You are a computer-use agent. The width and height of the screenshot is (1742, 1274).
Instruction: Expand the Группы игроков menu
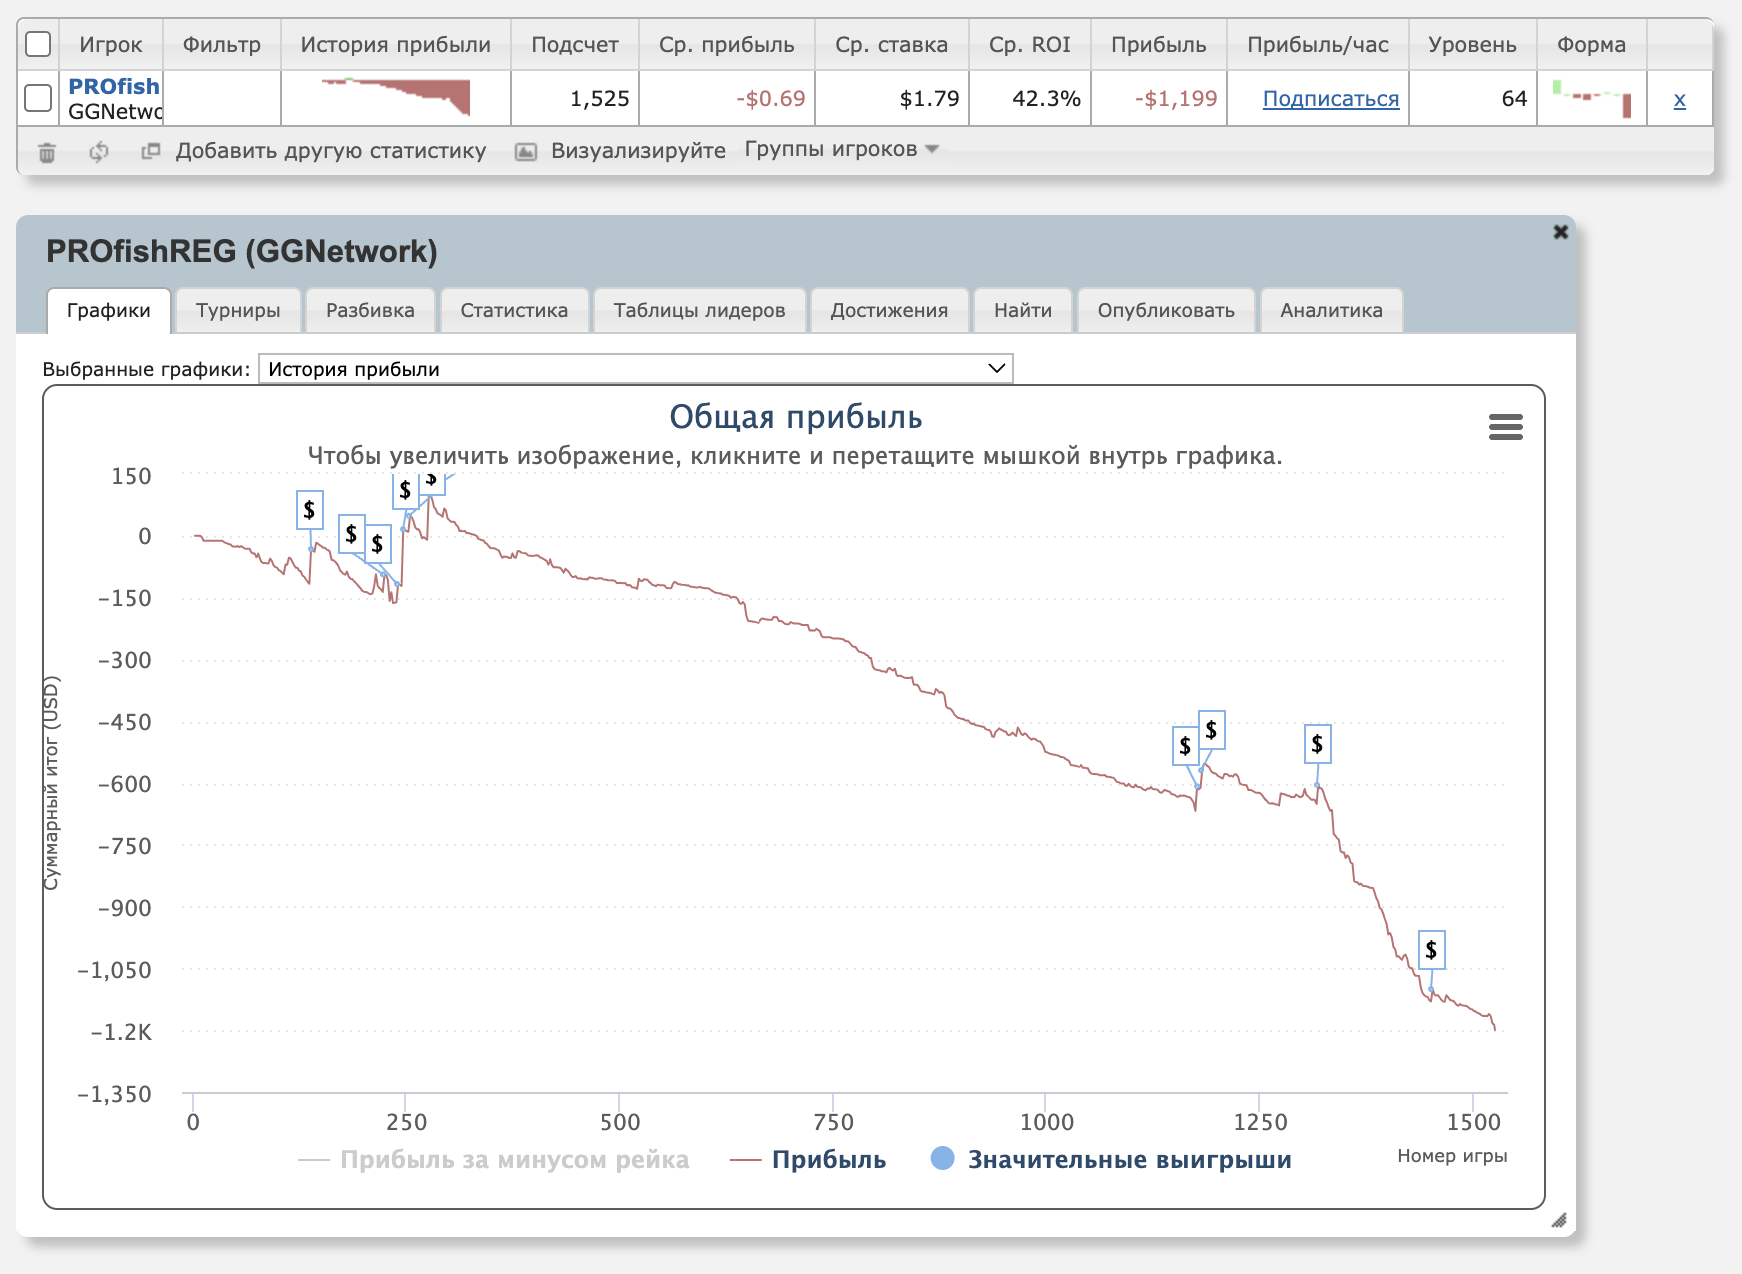coord(841,149)
